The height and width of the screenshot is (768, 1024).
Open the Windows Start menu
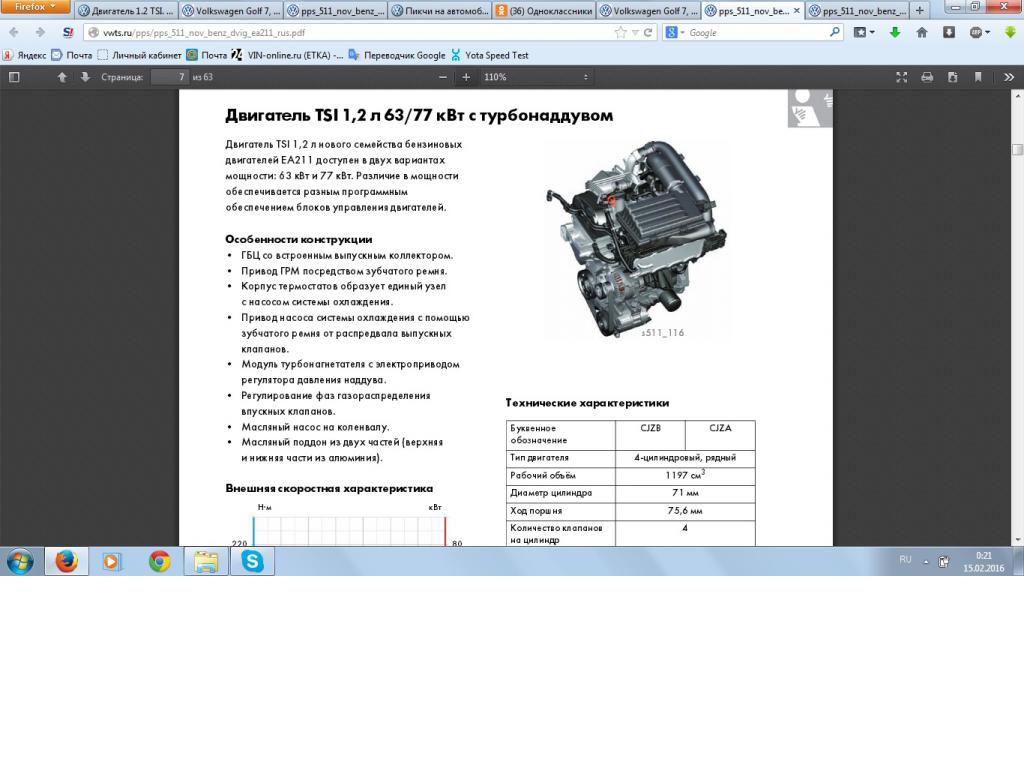click(x=20, y=562)
